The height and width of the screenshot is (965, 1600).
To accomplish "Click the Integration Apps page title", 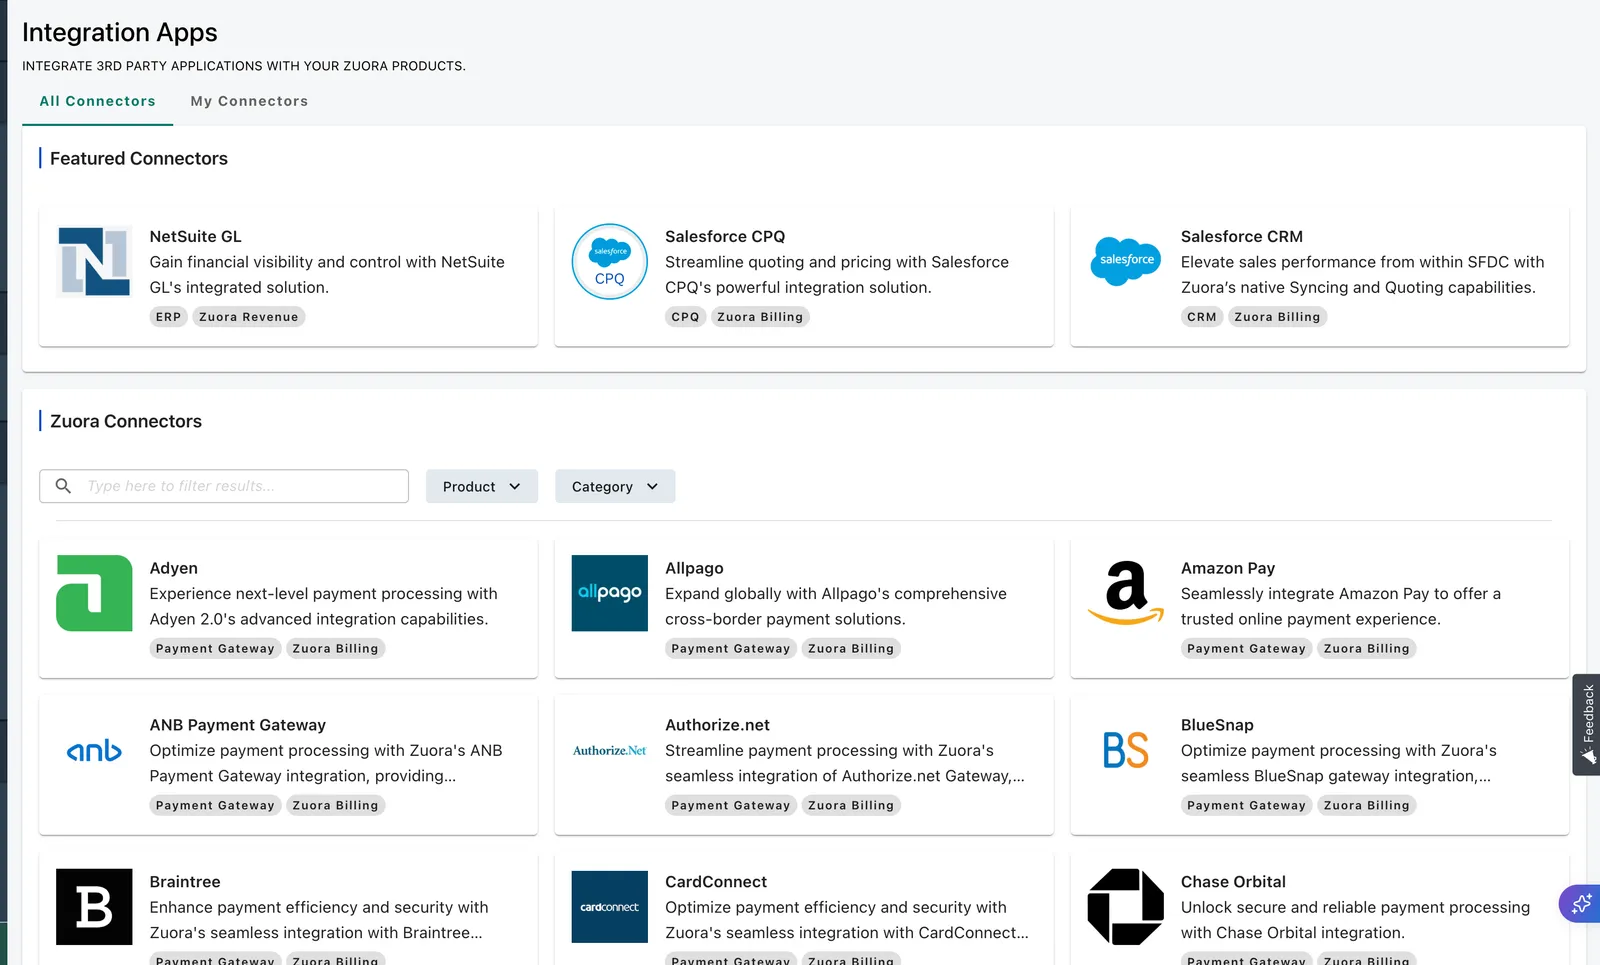I will 120,33.
